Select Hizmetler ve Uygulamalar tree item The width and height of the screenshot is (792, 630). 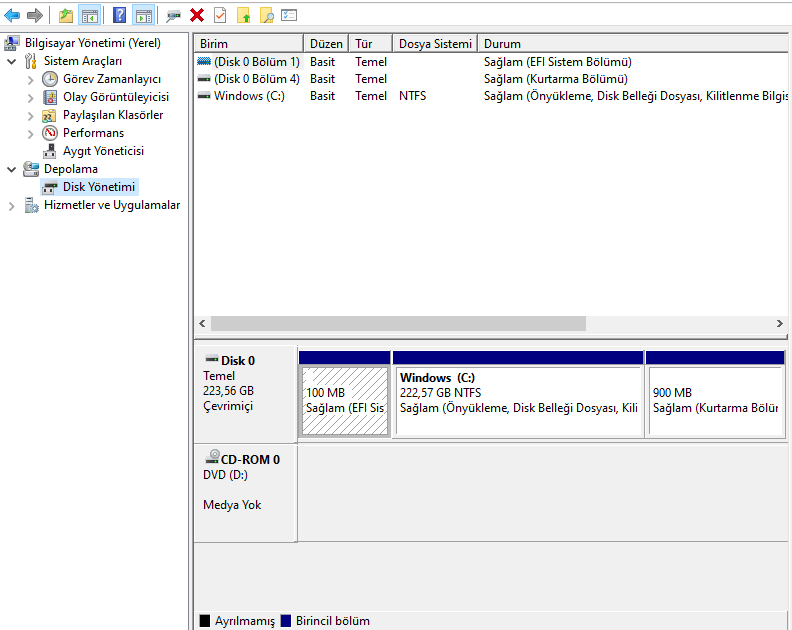tap(112, 205)
